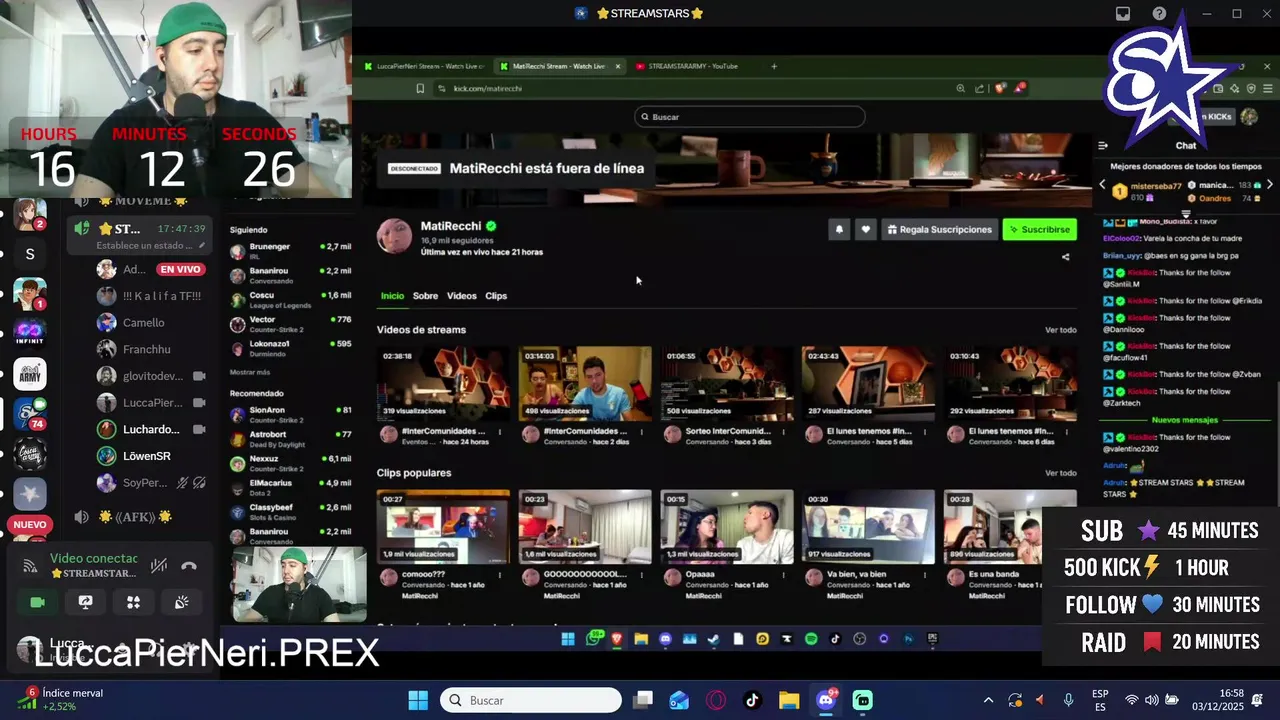Screen dimensions: 1280x720
Task: Toggle follow heart for MatiRecchi
Action: (866, 229)
